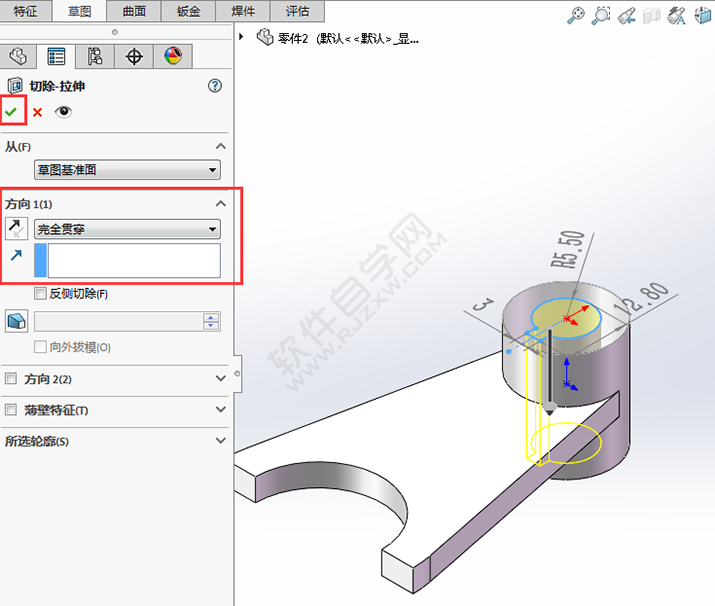Screen dimensions: 715x606
Task: Toggle detailed preview eye icon
Action: pos(63,112)
